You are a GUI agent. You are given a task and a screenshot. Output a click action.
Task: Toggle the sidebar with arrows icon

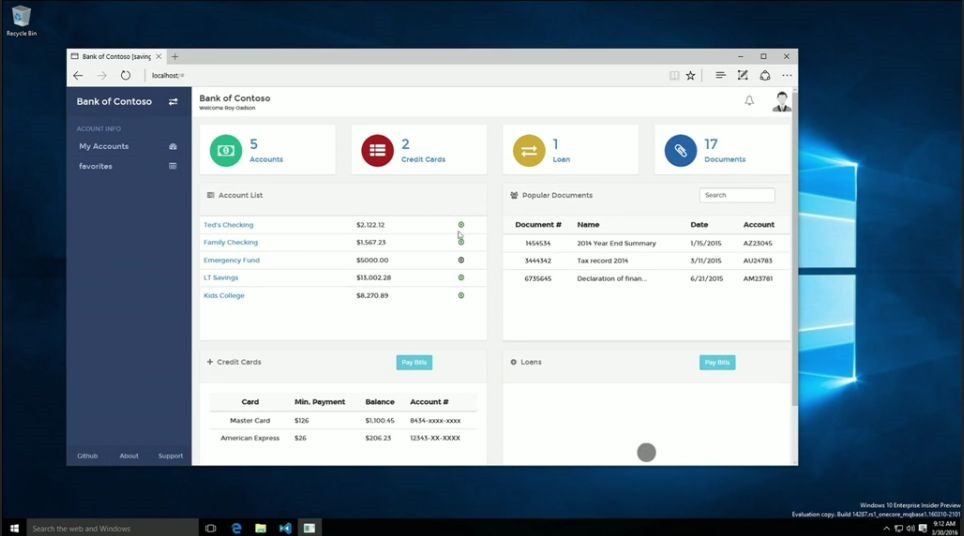173,102
